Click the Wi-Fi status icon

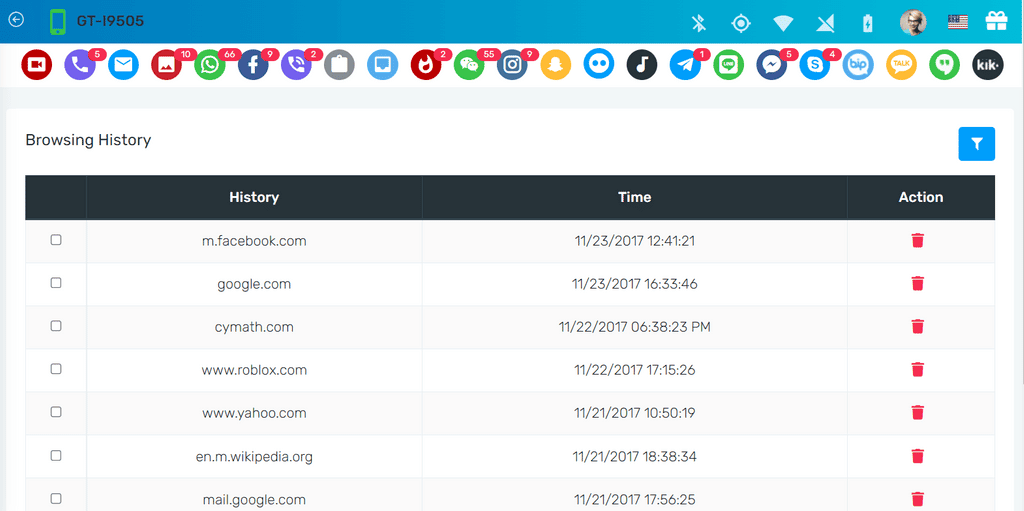point(783,24)
